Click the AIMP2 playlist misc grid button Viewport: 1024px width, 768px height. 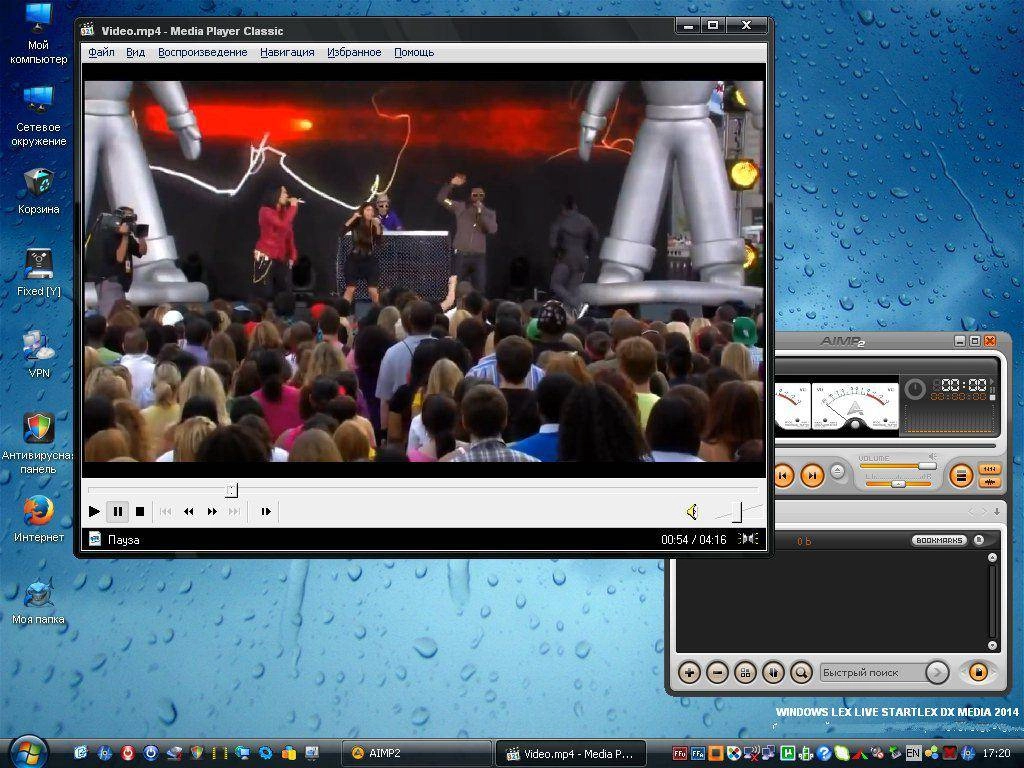[x=745, y=672]
